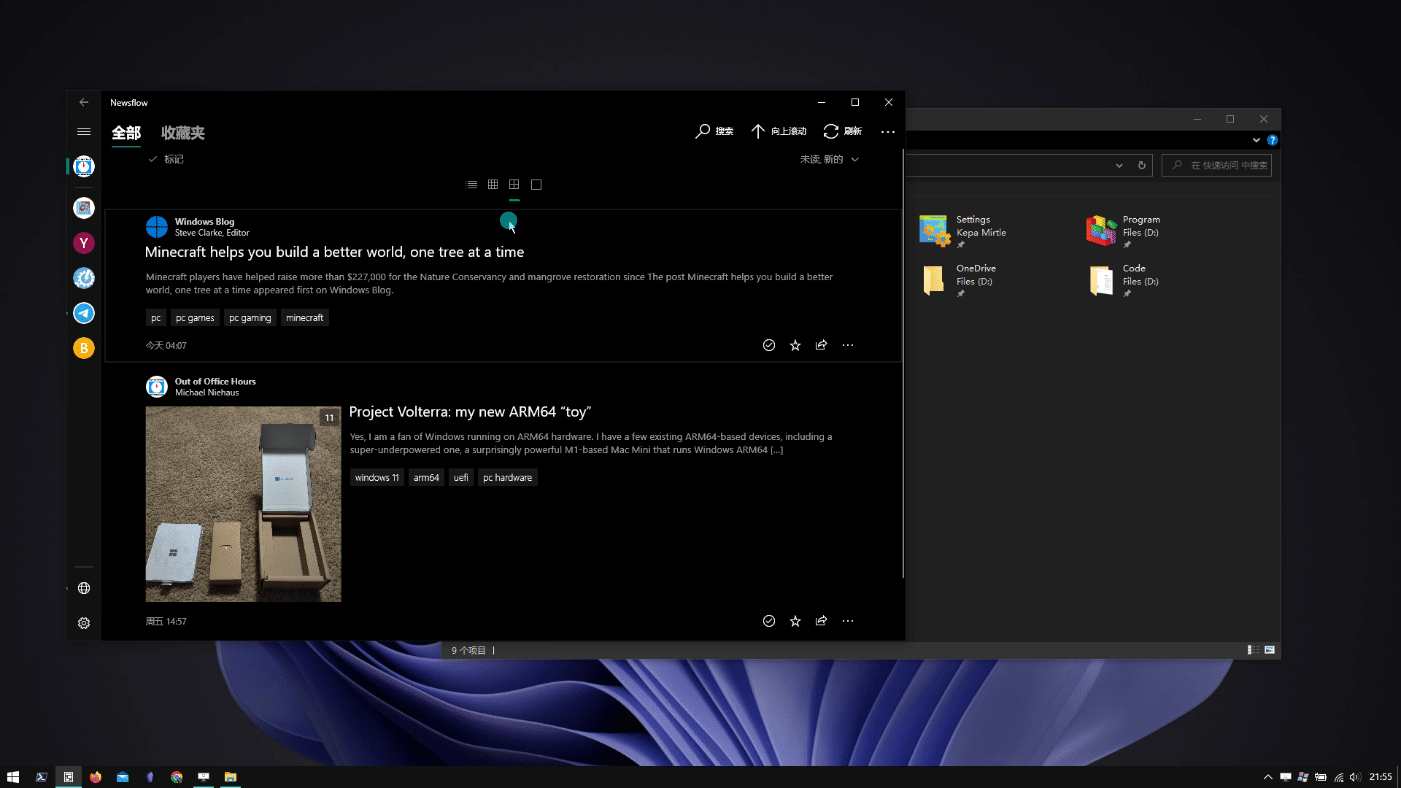Select the 'uefi' tag
The height and width of the screenshot is (788, 1401).
pos(461,478)
